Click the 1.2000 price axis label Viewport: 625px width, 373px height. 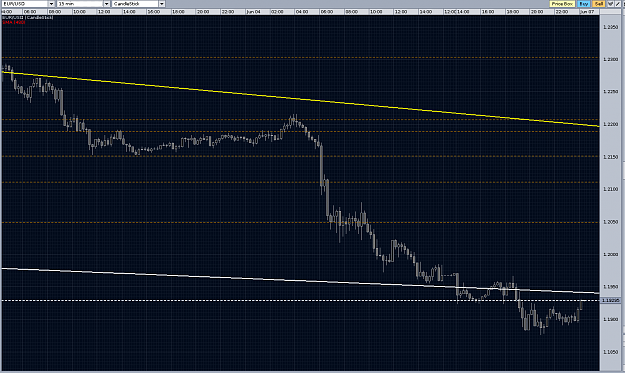(x=611, y=254)
